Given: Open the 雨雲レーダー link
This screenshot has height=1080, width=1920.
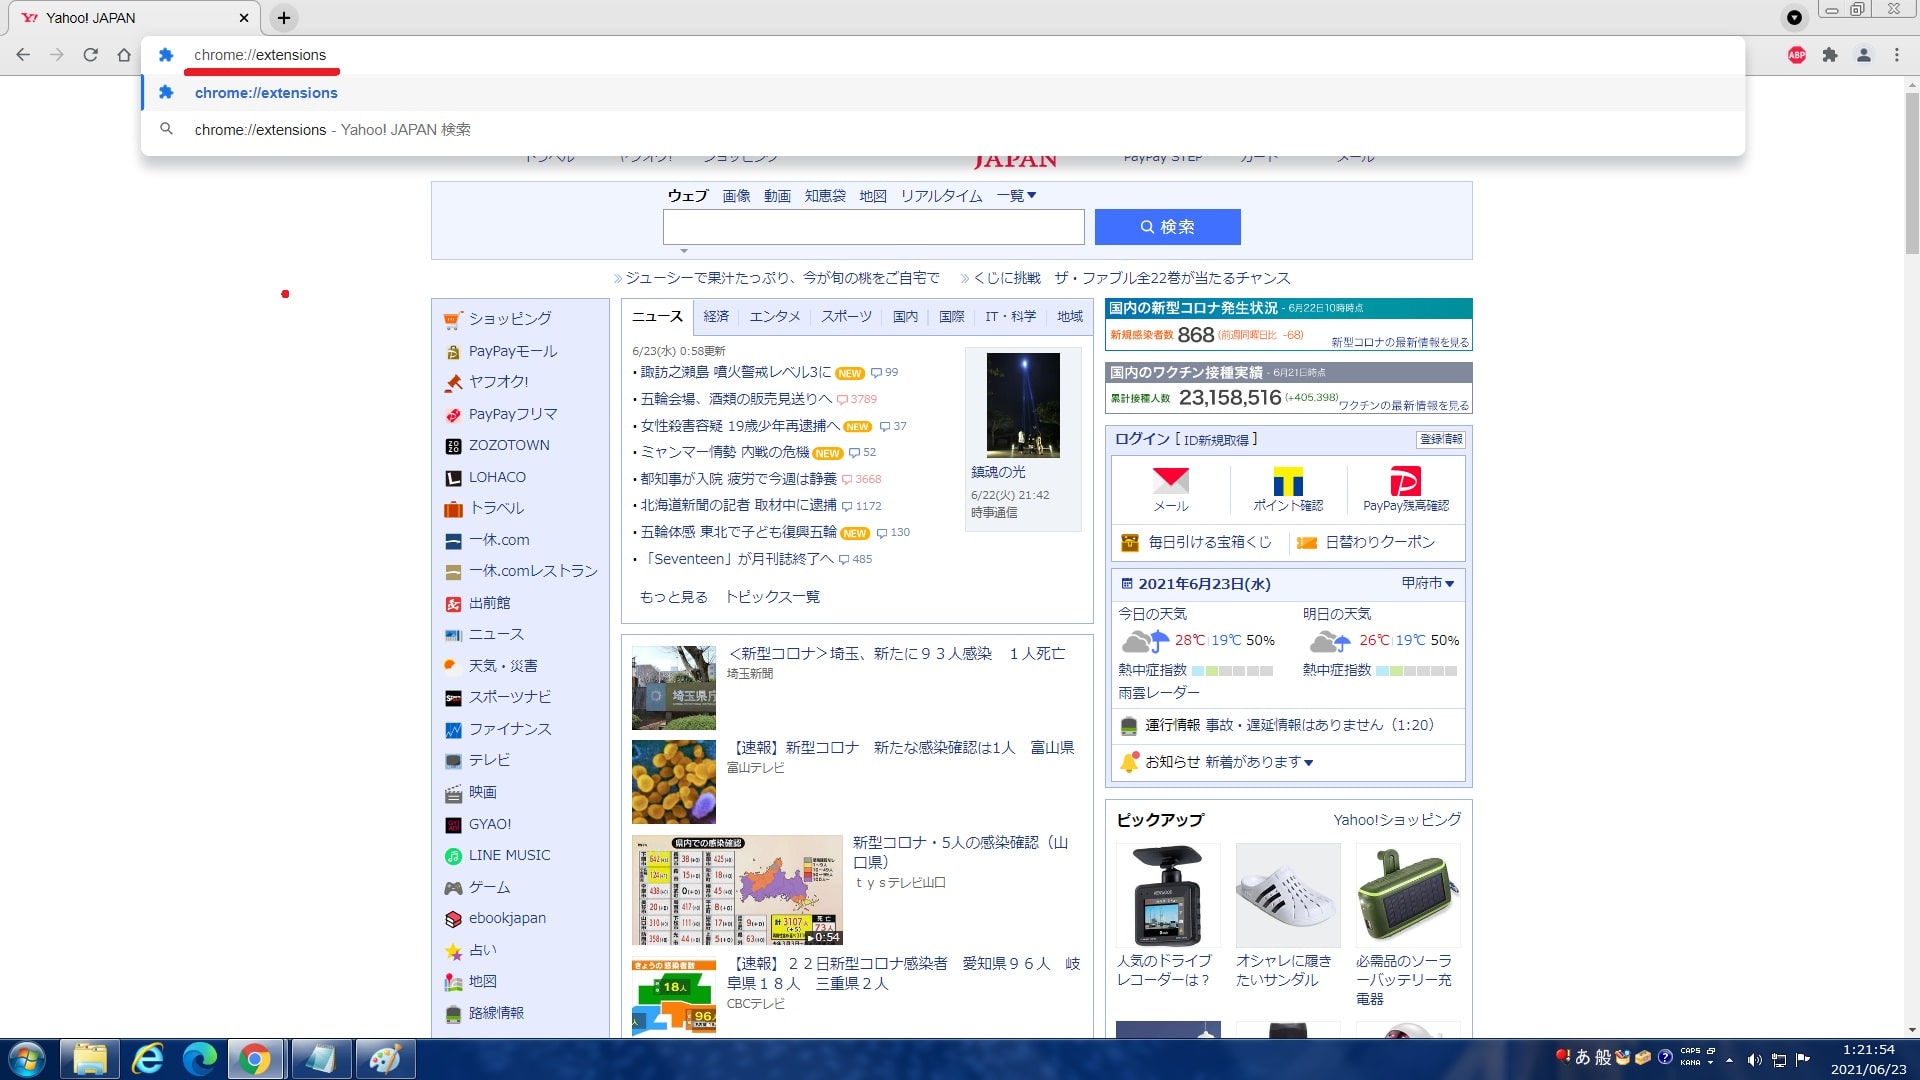Looking at the screenshot, I should (x=1158, y=693).
